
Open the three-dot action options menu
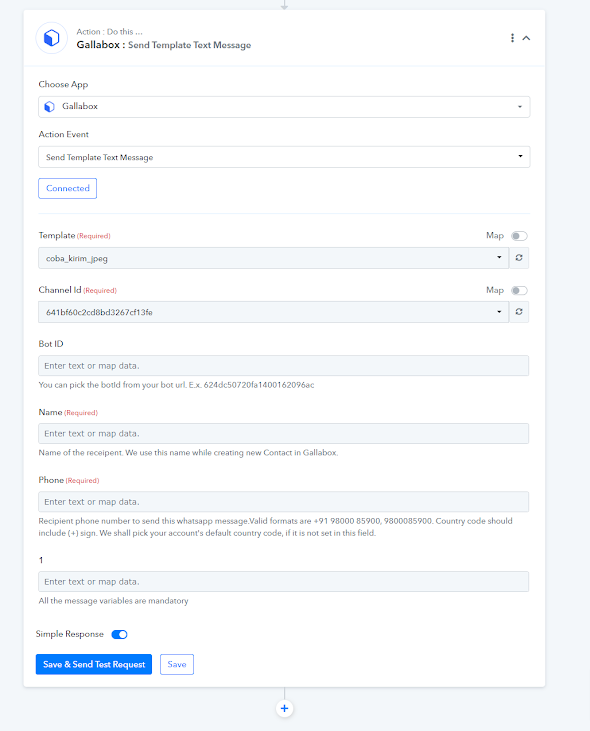512,38
